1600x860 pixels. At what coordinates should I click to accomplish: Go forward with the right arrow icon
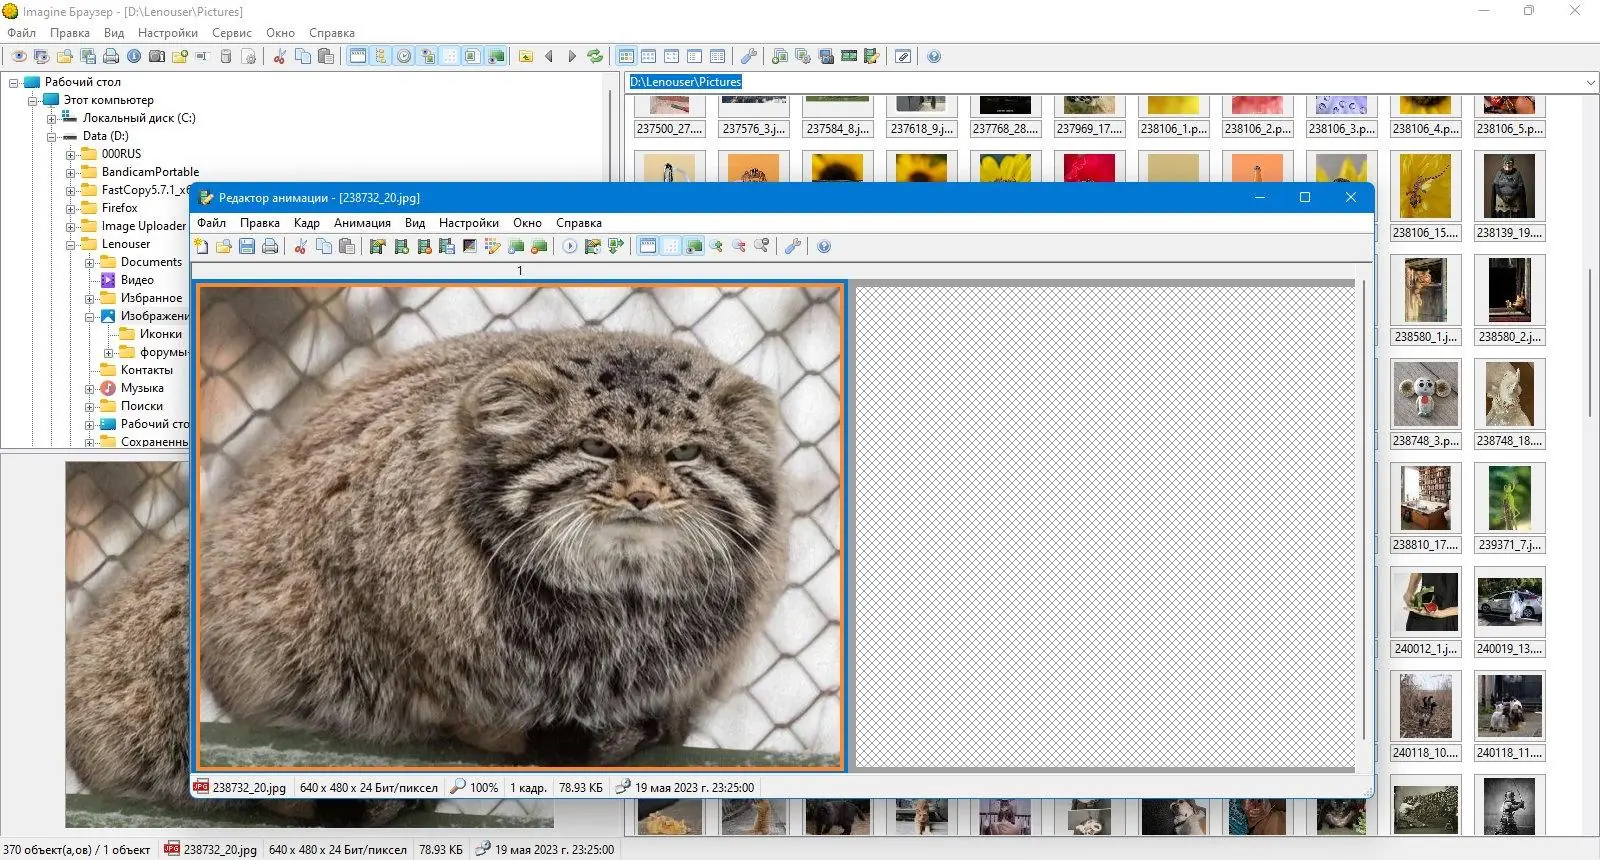[x=572, y=56]
